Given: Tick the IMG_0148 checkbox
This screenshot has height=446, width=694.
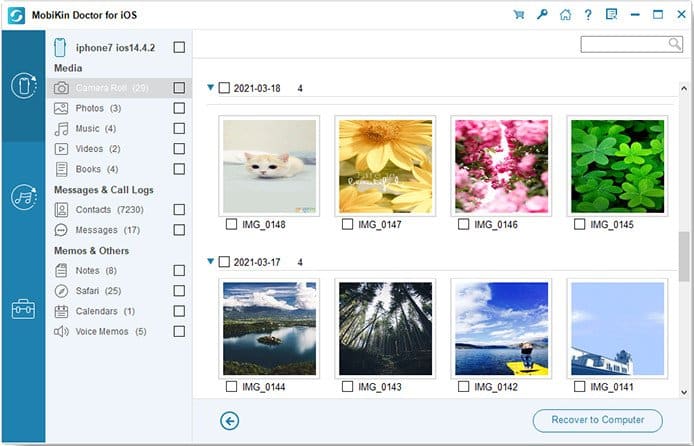Looking at the screenshot, I should (231, 224).
